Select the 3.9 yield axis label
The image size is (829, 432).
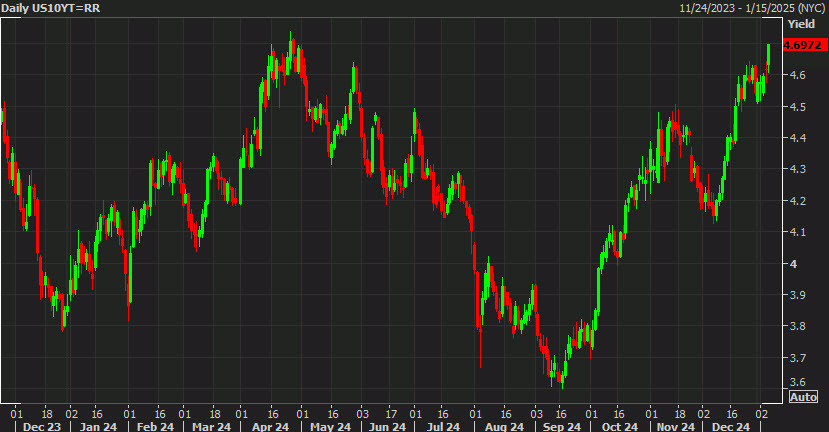tap(797, 295)
